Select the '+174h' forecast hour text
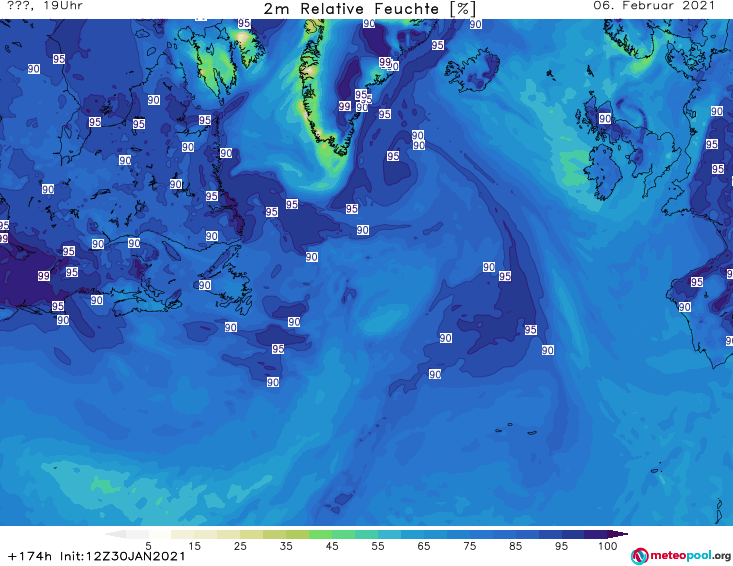 pyautogui.click(x=30, y=556)
